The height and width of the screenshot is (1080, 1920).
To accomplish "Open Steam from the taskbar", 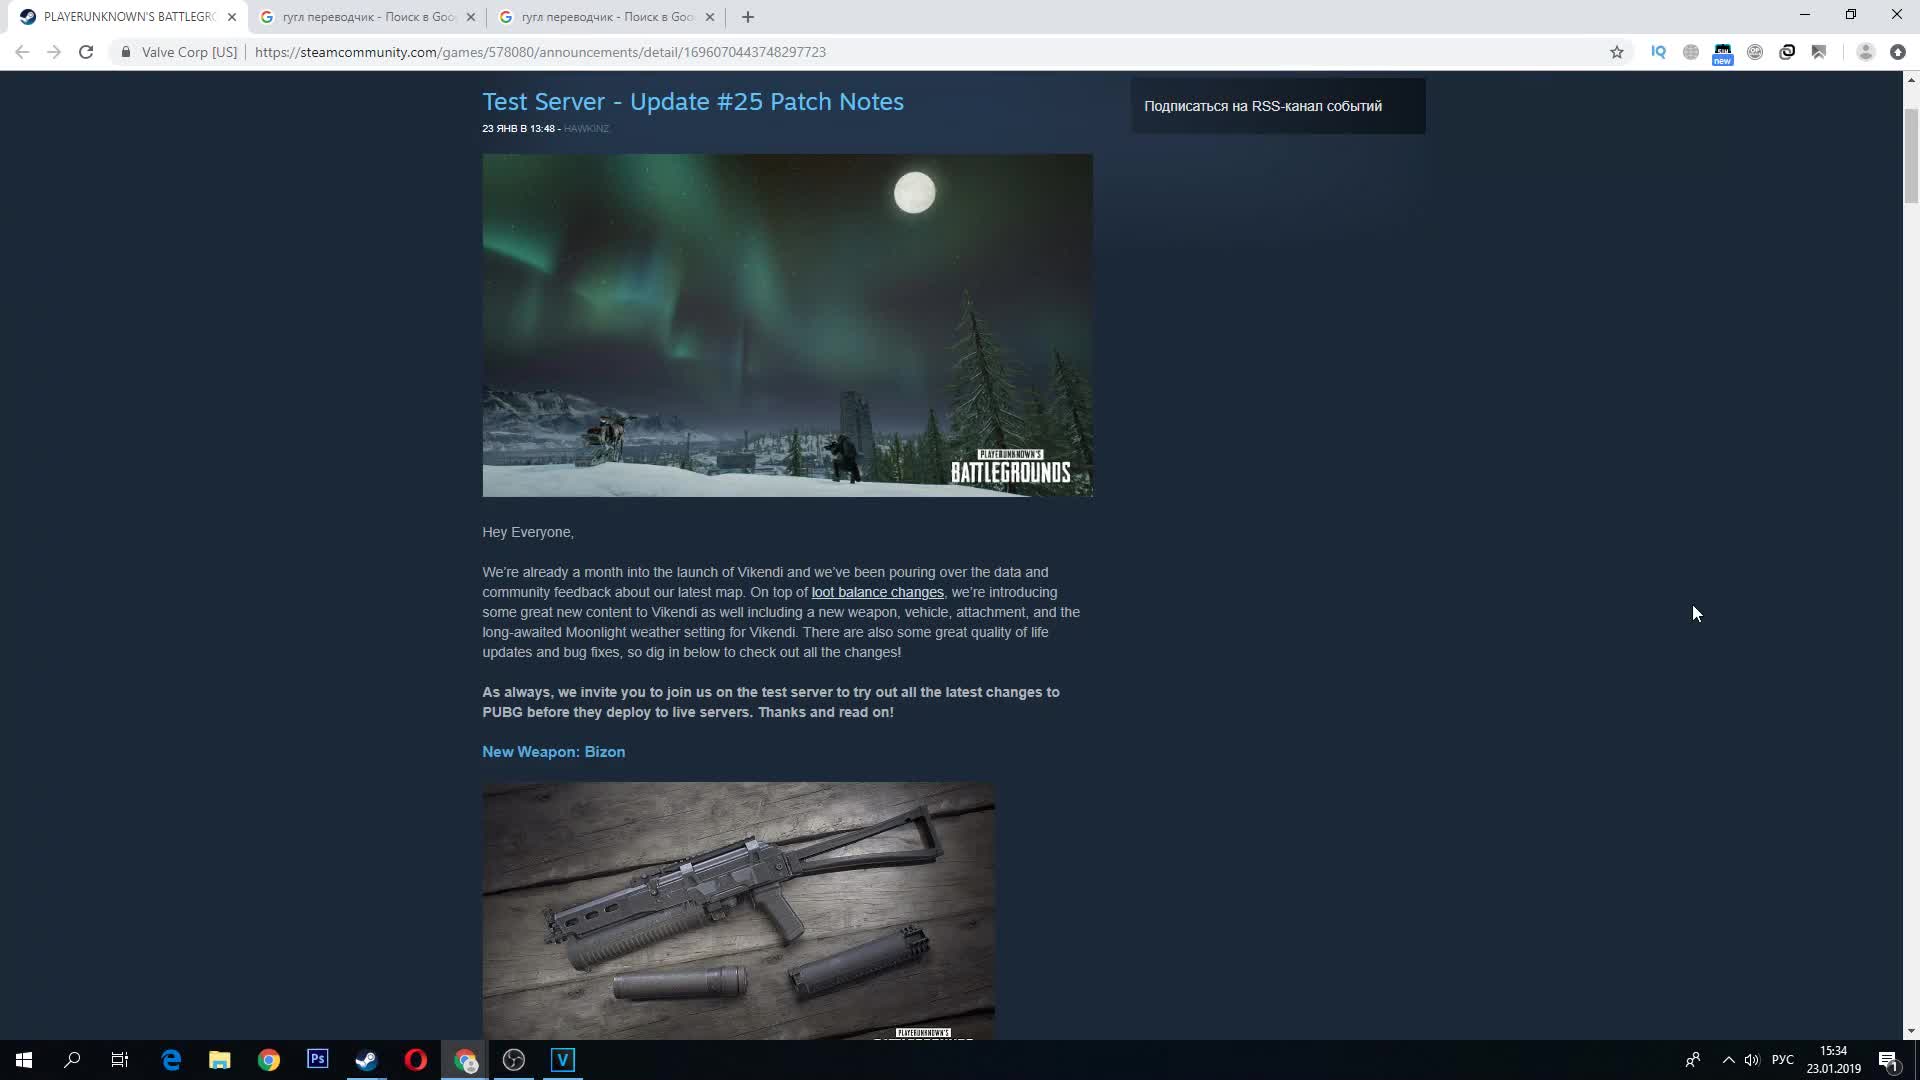I will 367,1060.
